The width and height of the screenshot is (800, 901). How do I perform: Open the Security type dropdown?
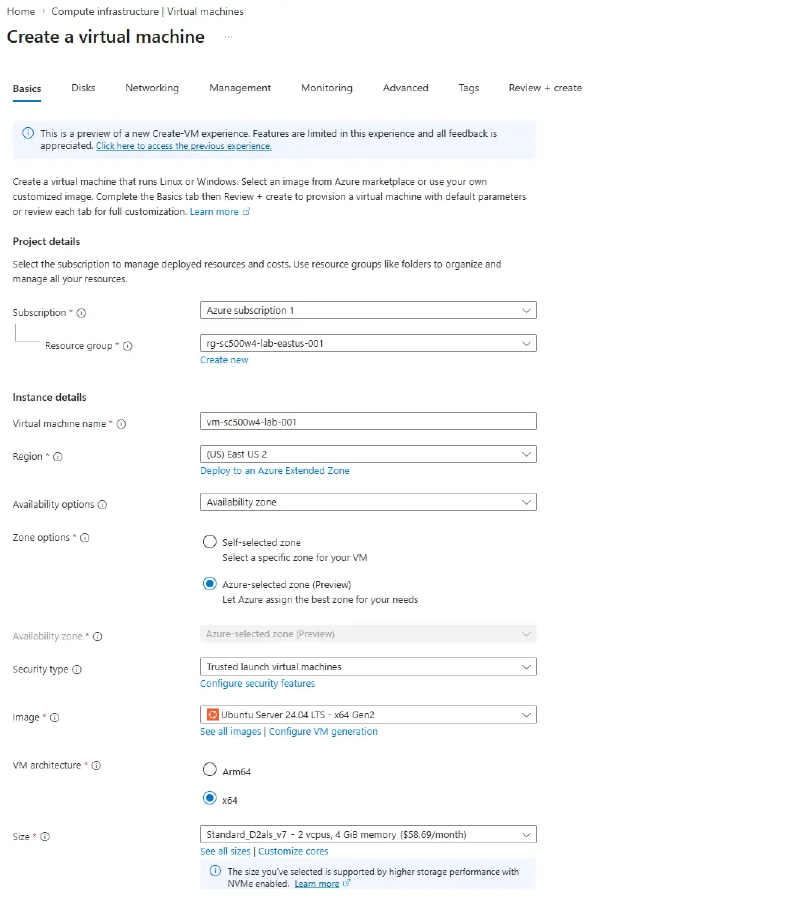(x=368, y=667)
